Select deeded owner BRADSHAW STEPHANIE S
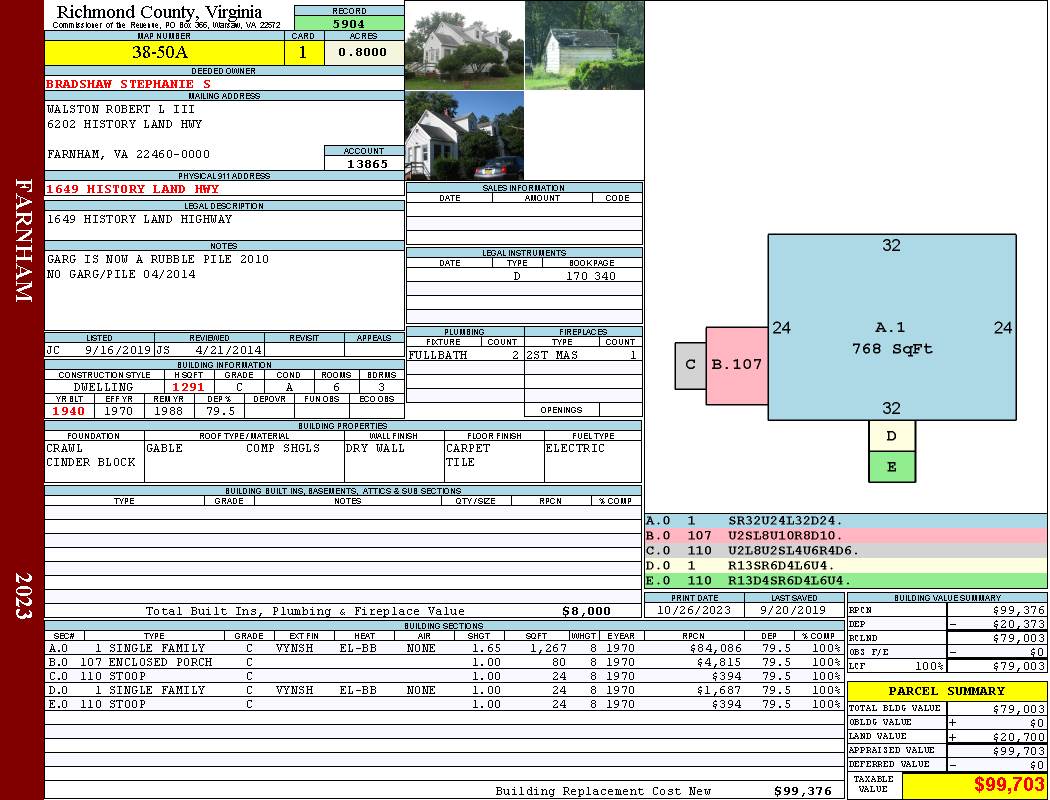The image size is (1050, 800). [x=129, y=84]
